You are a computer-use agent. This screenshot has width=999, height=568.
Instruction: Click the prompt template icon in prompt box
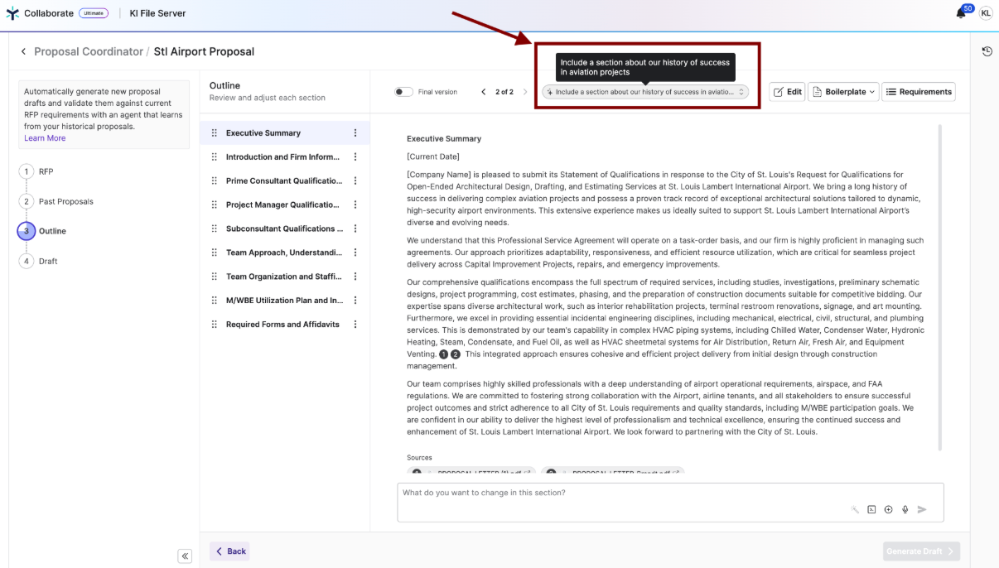coord(872,509)
